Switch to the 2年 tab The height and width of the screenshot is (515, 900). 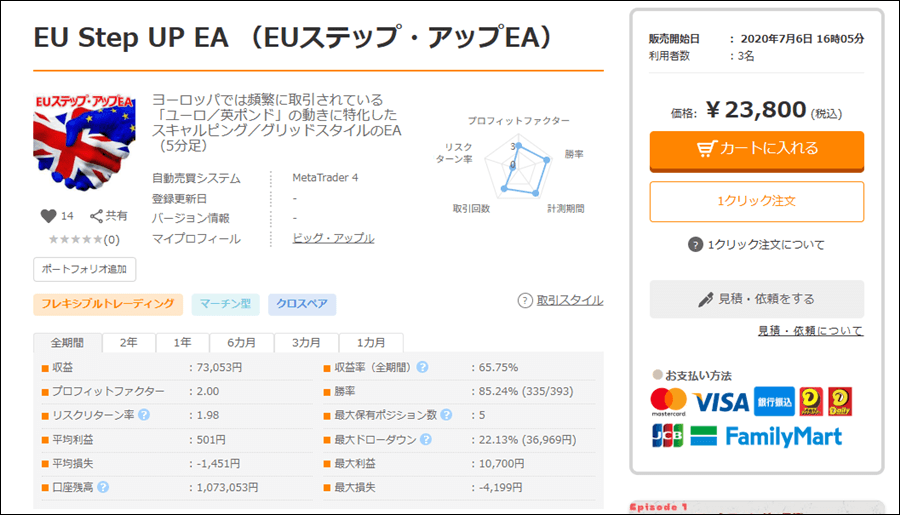pos(129,342)
